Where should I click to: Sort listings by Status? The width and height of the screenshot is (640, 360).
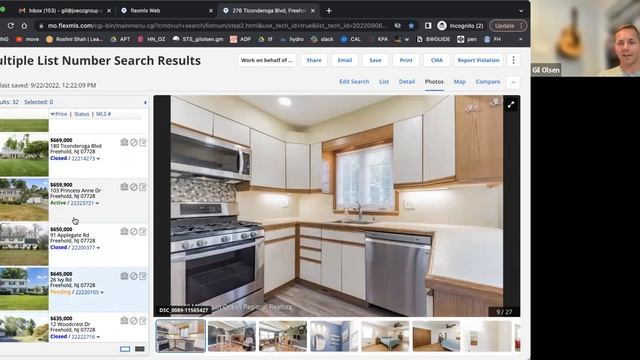point(81,114)
